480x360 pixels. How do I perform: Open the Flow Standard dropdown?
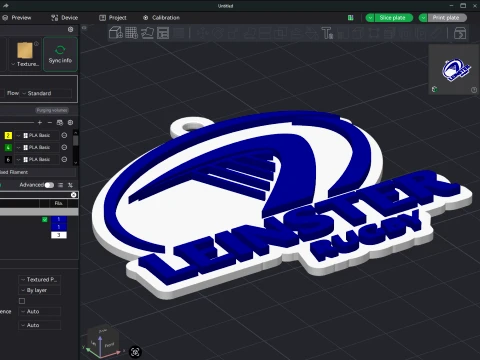[x=46, y=93]
